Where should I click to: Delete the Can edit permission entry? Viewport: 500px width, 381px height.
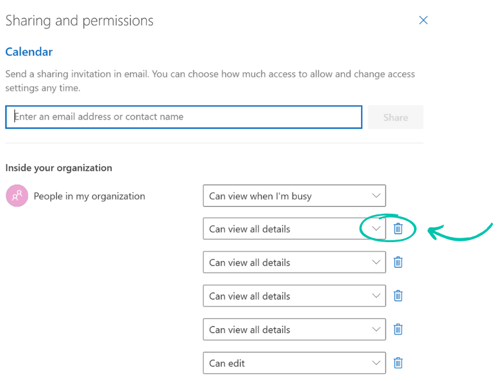tap(398, 363)
